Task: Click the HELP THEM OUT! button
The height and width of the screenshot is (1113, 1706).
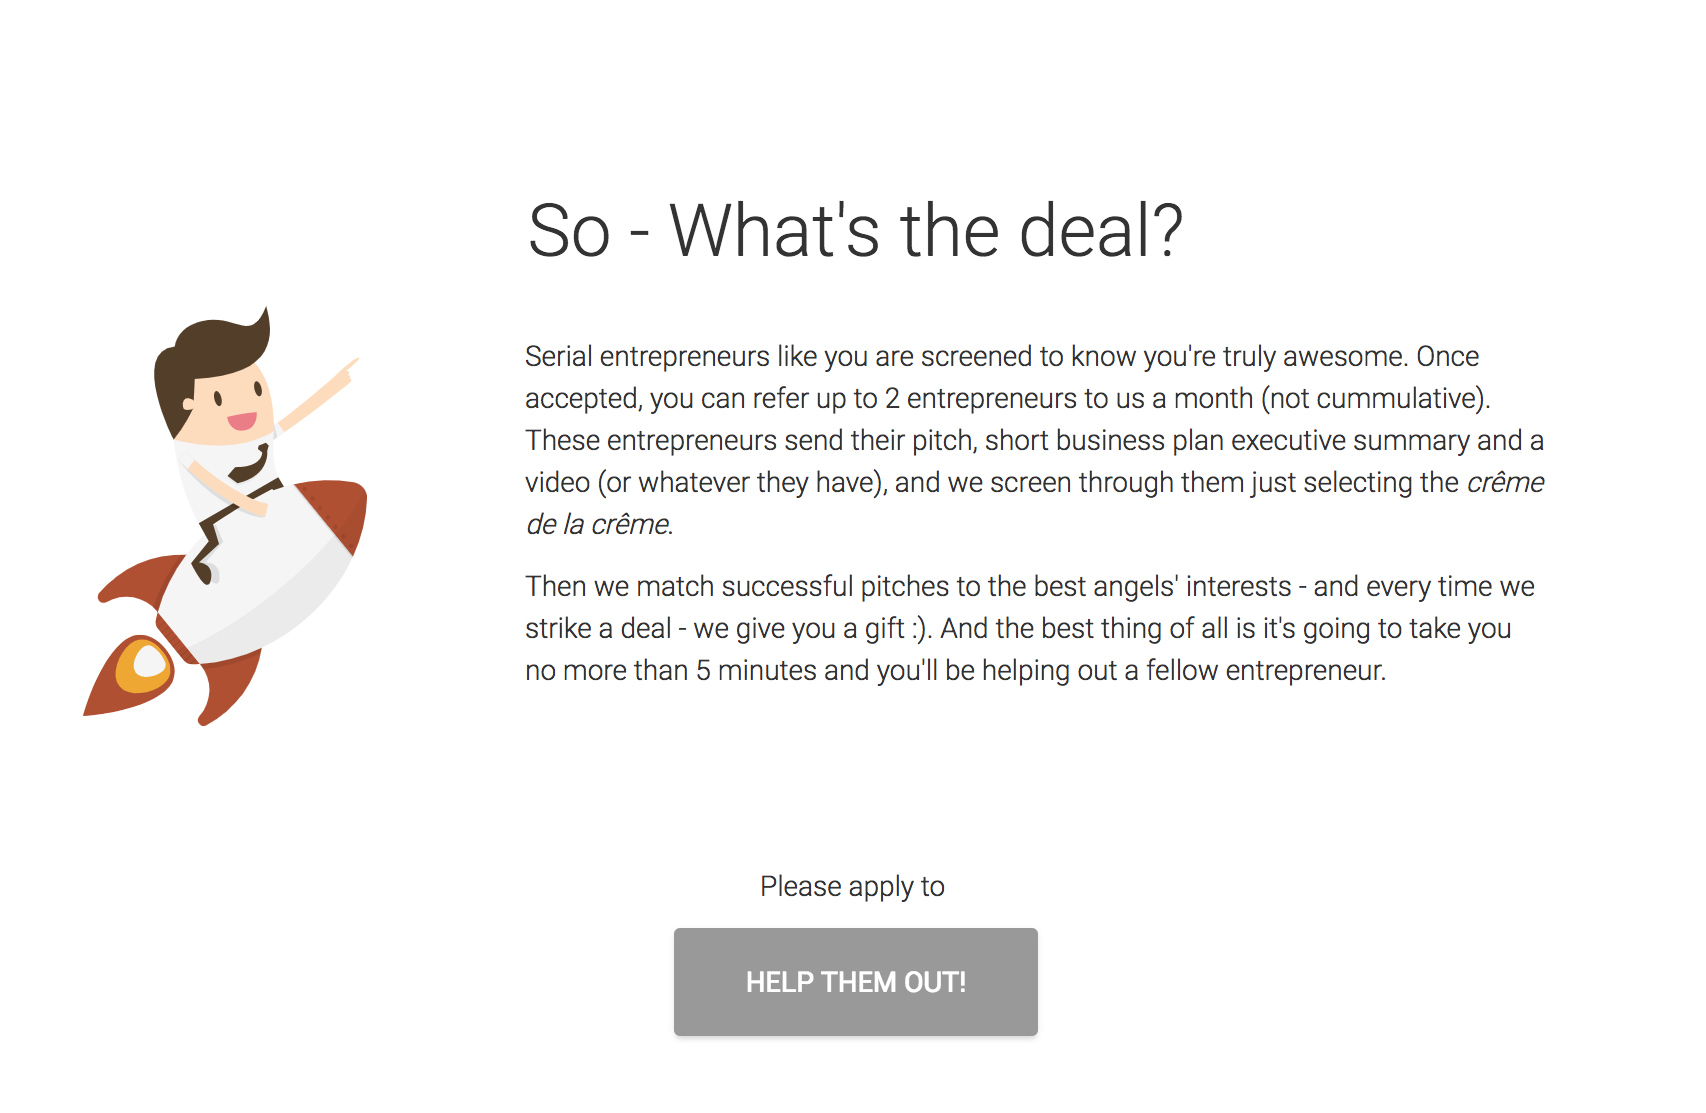Action: [x=855, y=981]
